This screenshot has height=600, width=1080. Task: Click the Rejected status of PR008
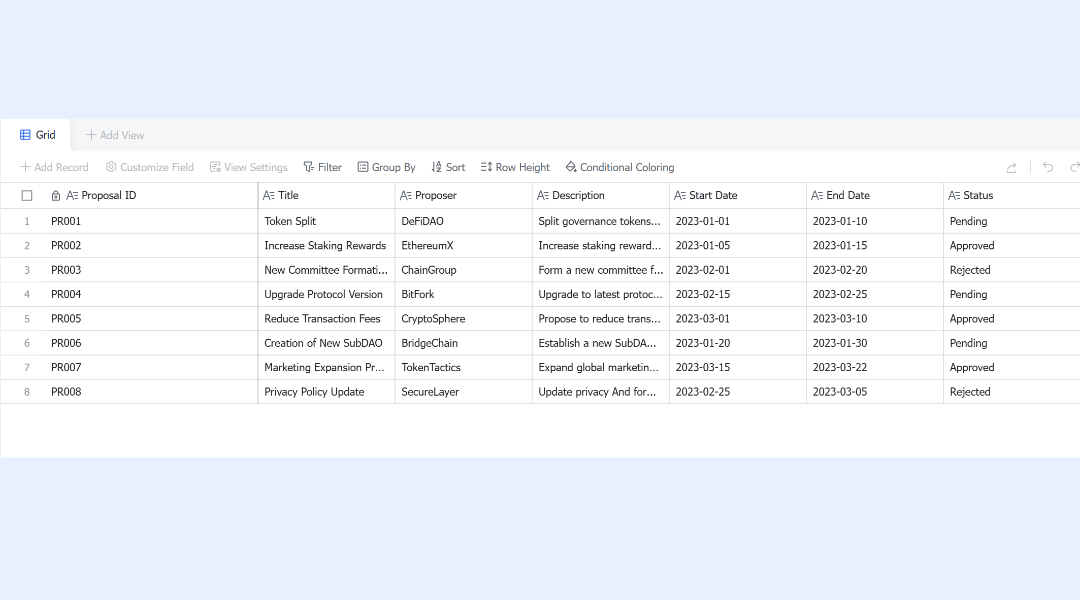1012,392
